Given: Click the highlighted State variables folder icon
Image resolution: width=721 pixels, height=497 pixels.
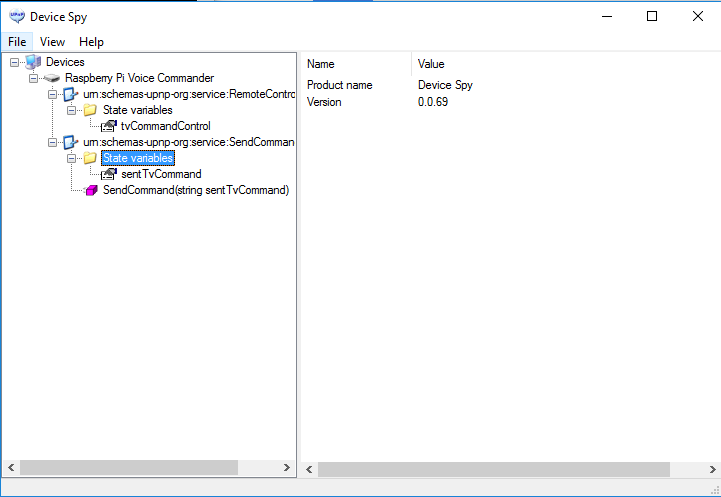Looking at the screenshot, I should tap(90, 158).
